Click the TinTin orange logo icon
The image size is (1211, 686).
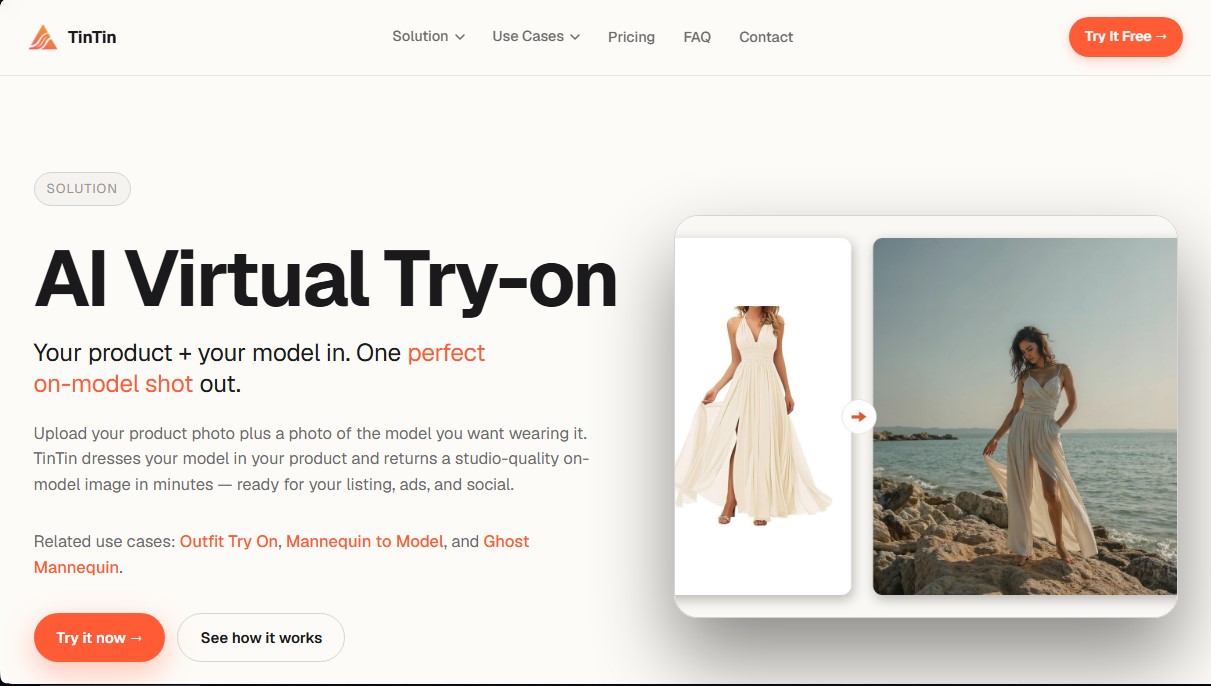(x=43, y=38)
